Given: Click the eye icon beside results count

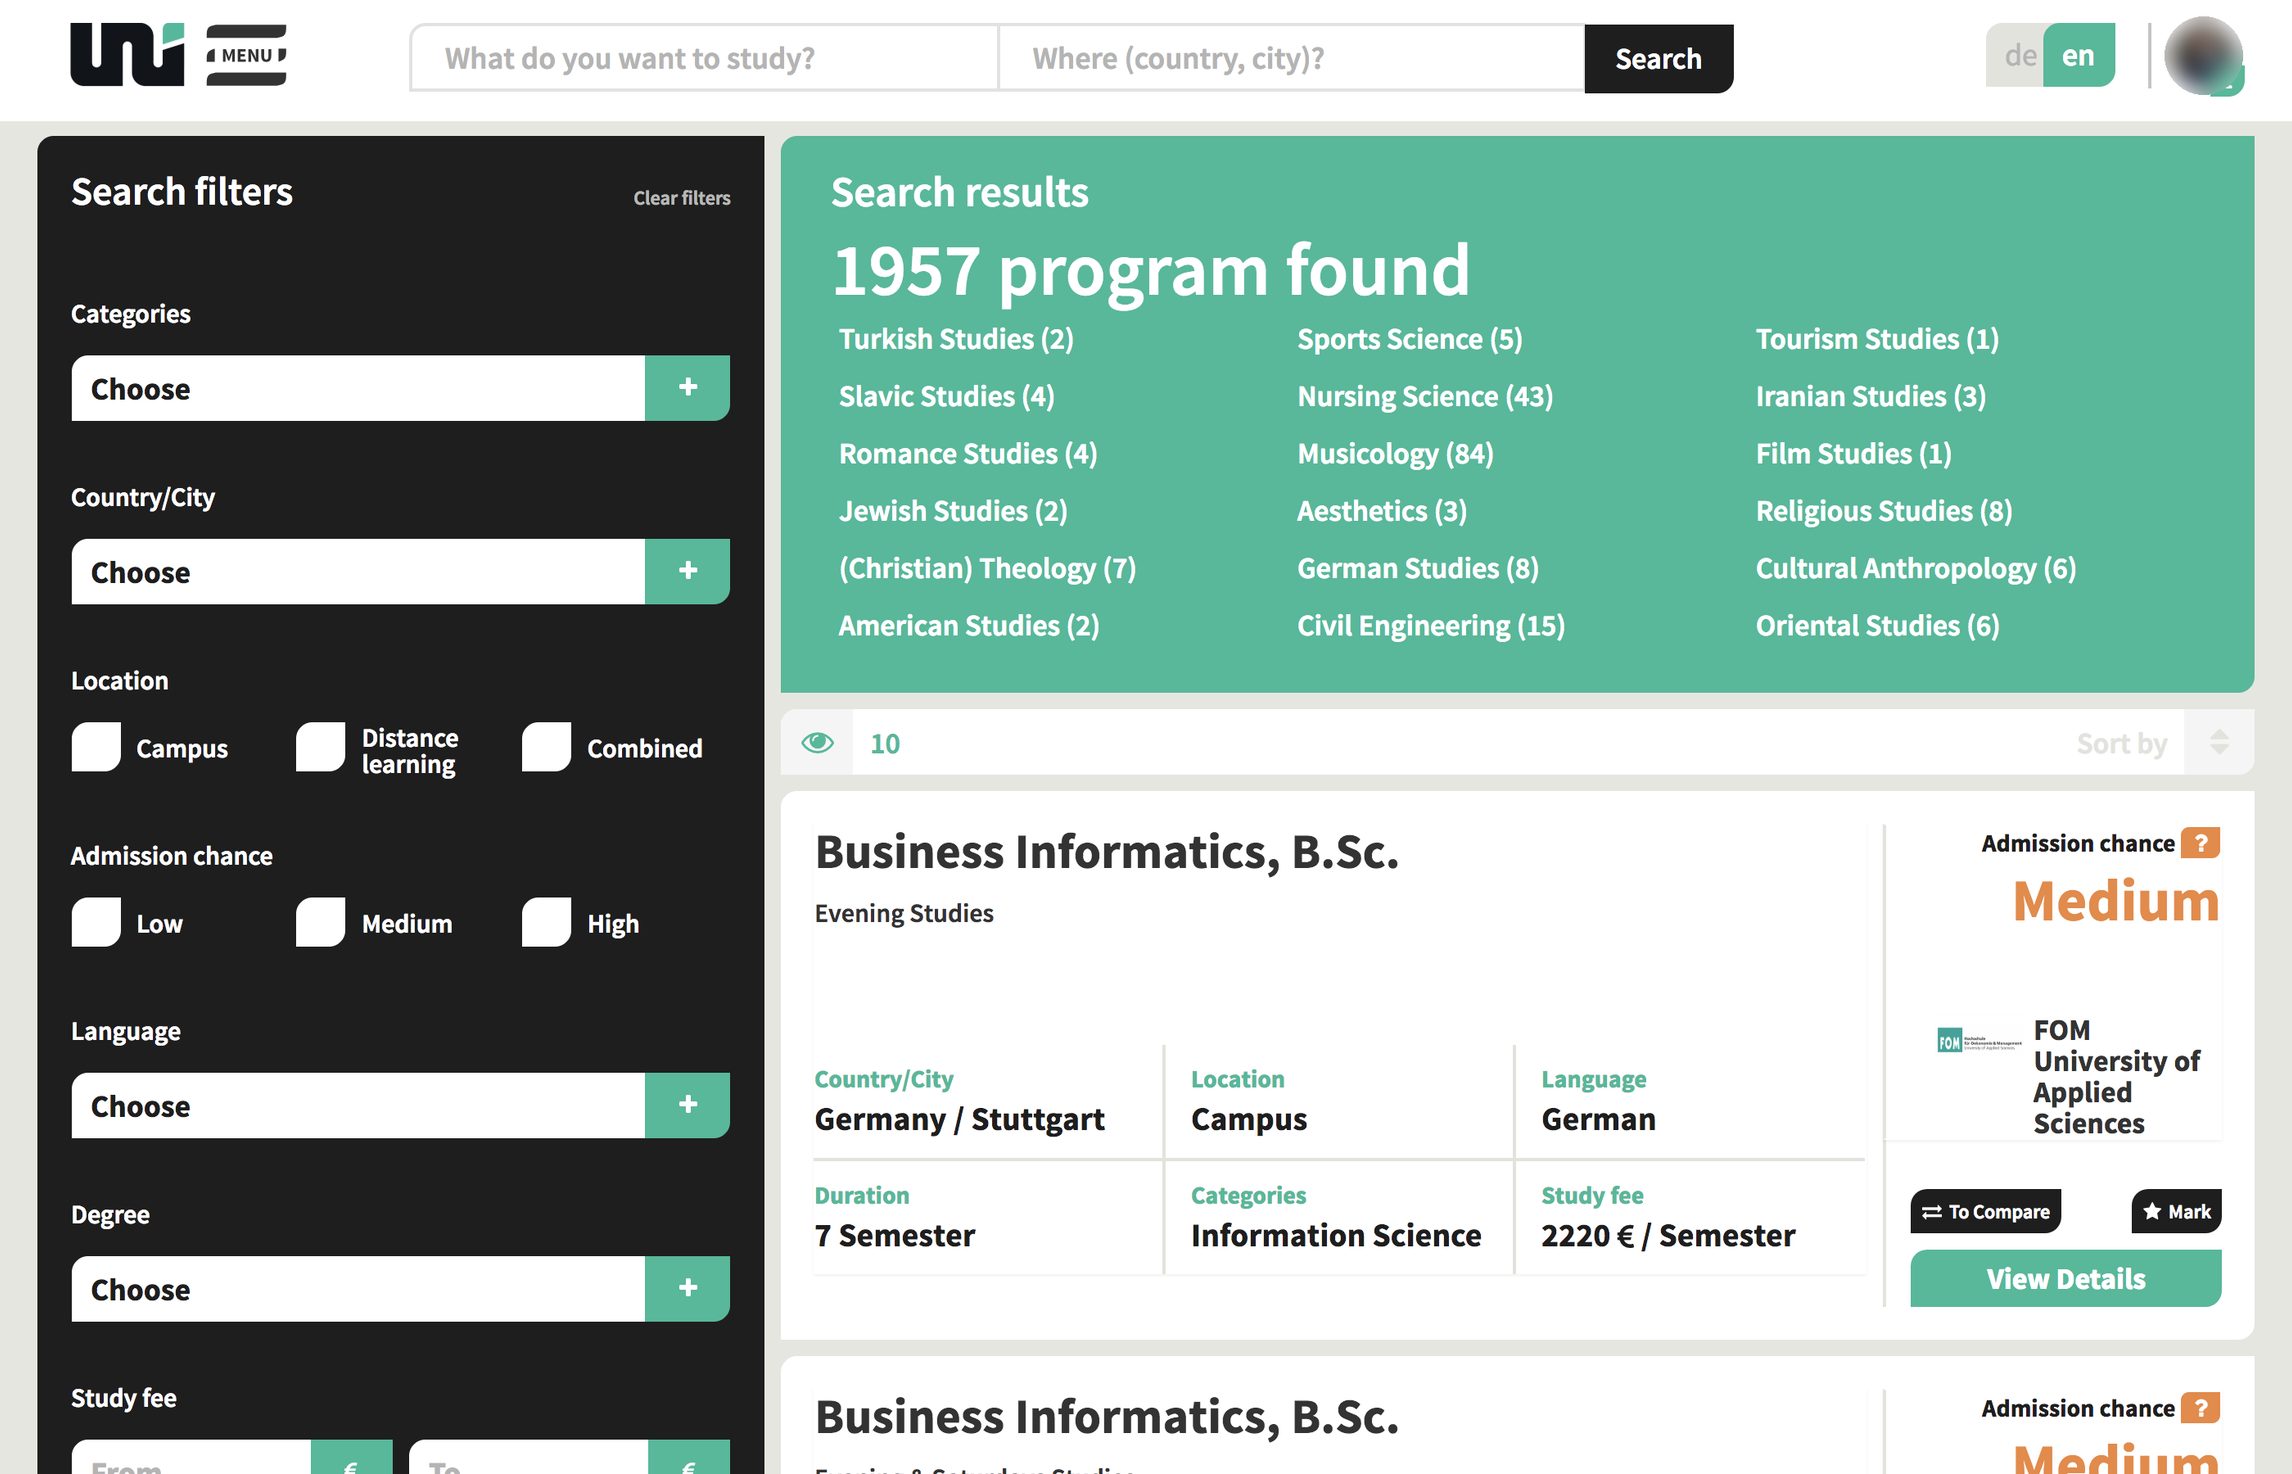Looking at the screenshot, I should coord(817,743).
